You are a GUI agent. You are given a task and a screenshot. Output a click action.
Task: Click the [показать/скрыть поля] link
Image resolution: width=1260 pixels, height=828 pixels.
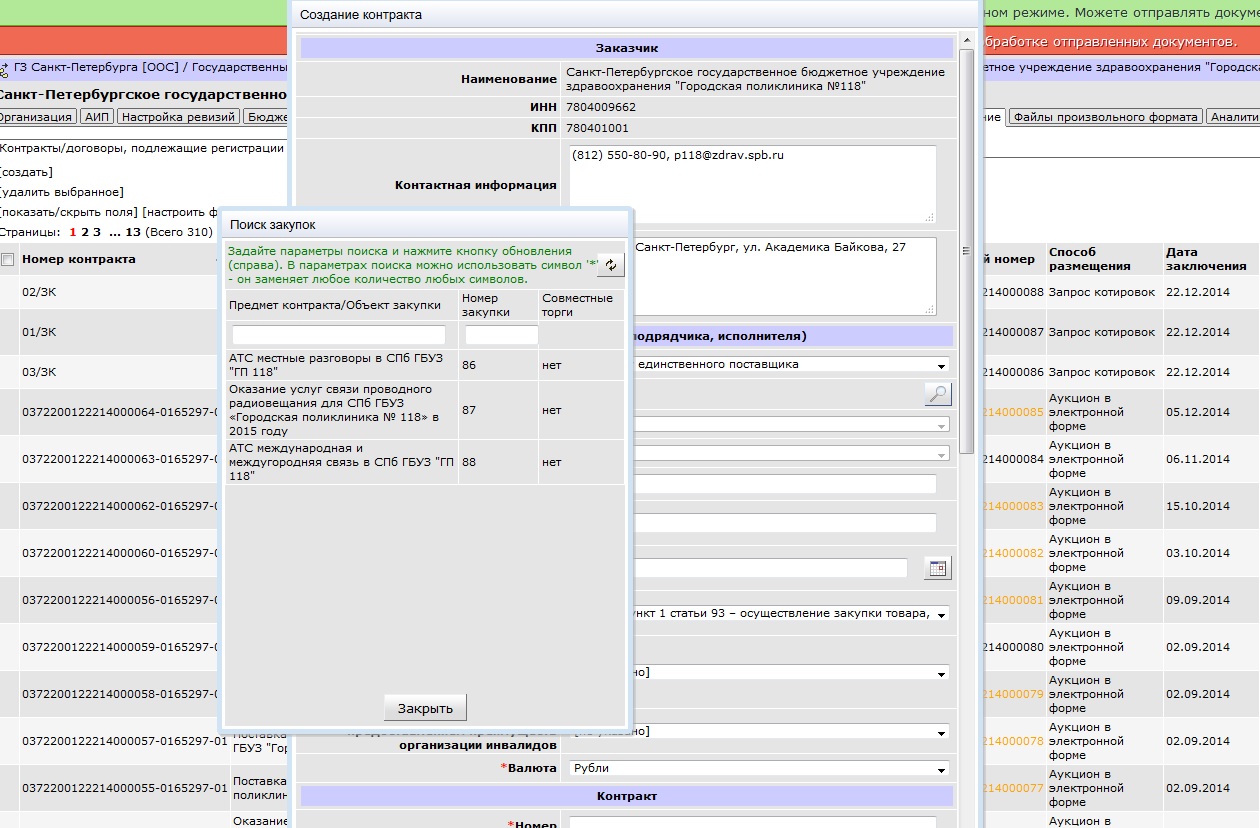69,212
